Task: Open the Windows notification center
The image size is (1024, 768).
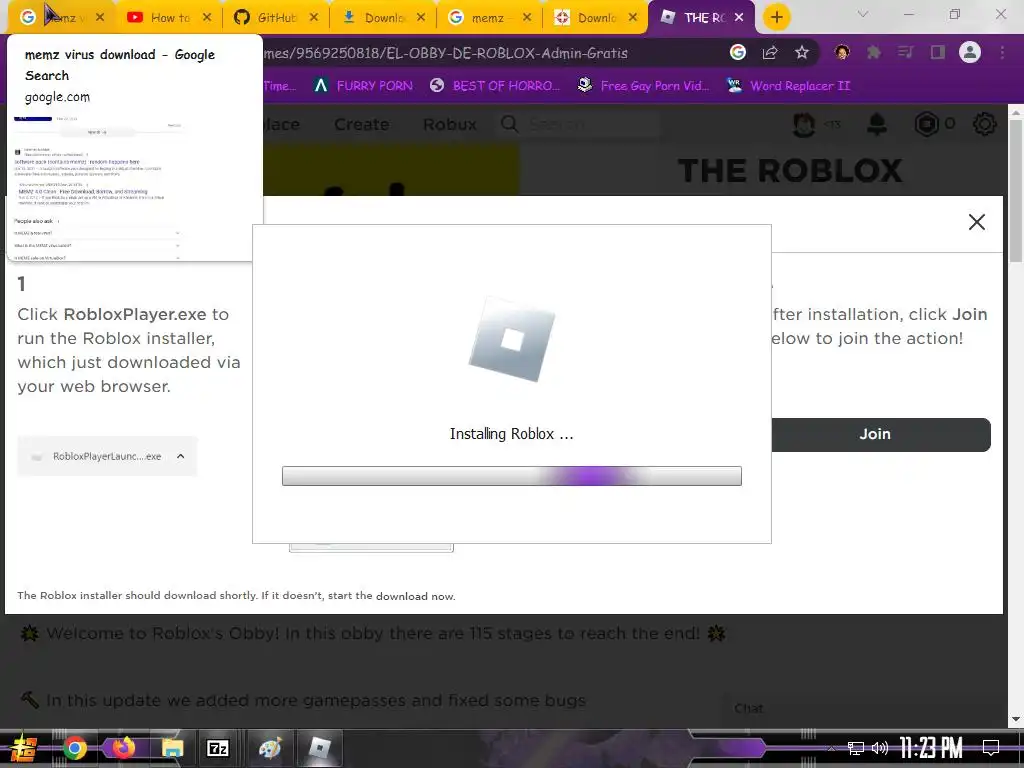Action: 991,748
